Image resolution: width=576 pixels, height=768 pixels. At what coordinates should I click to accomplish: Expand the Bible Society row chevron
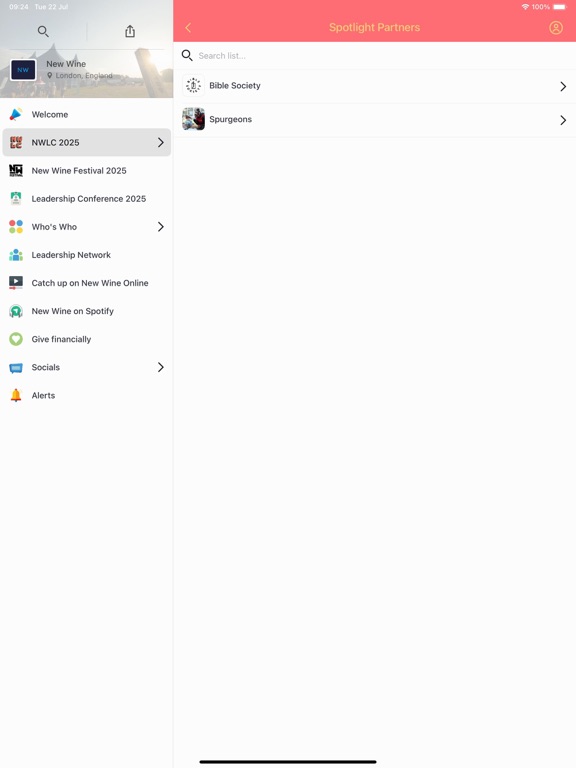[563, 86]
